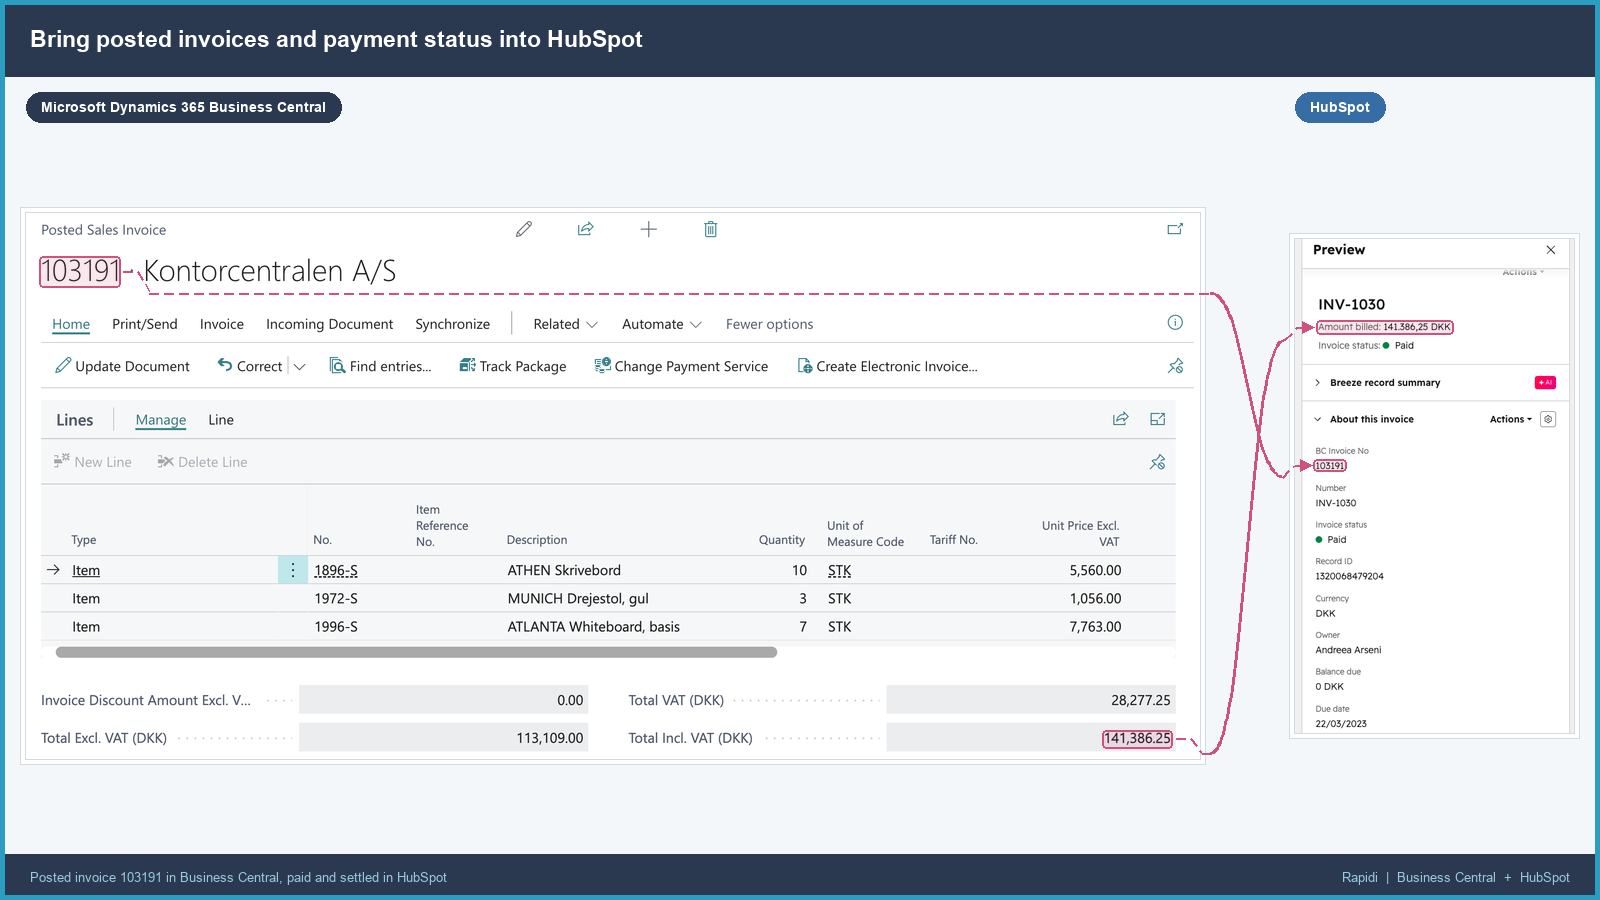The height and width of the screenshot is (900, 1600).
Task: Select the Home menu tab
Action: (x=71, y=324)
